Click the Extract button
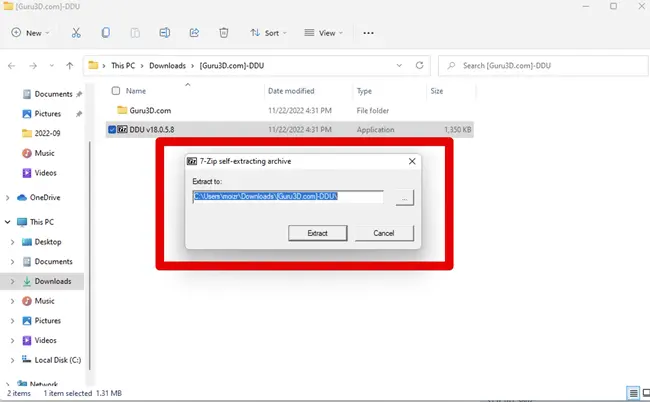The image size is (650, 402). point(317,232)
